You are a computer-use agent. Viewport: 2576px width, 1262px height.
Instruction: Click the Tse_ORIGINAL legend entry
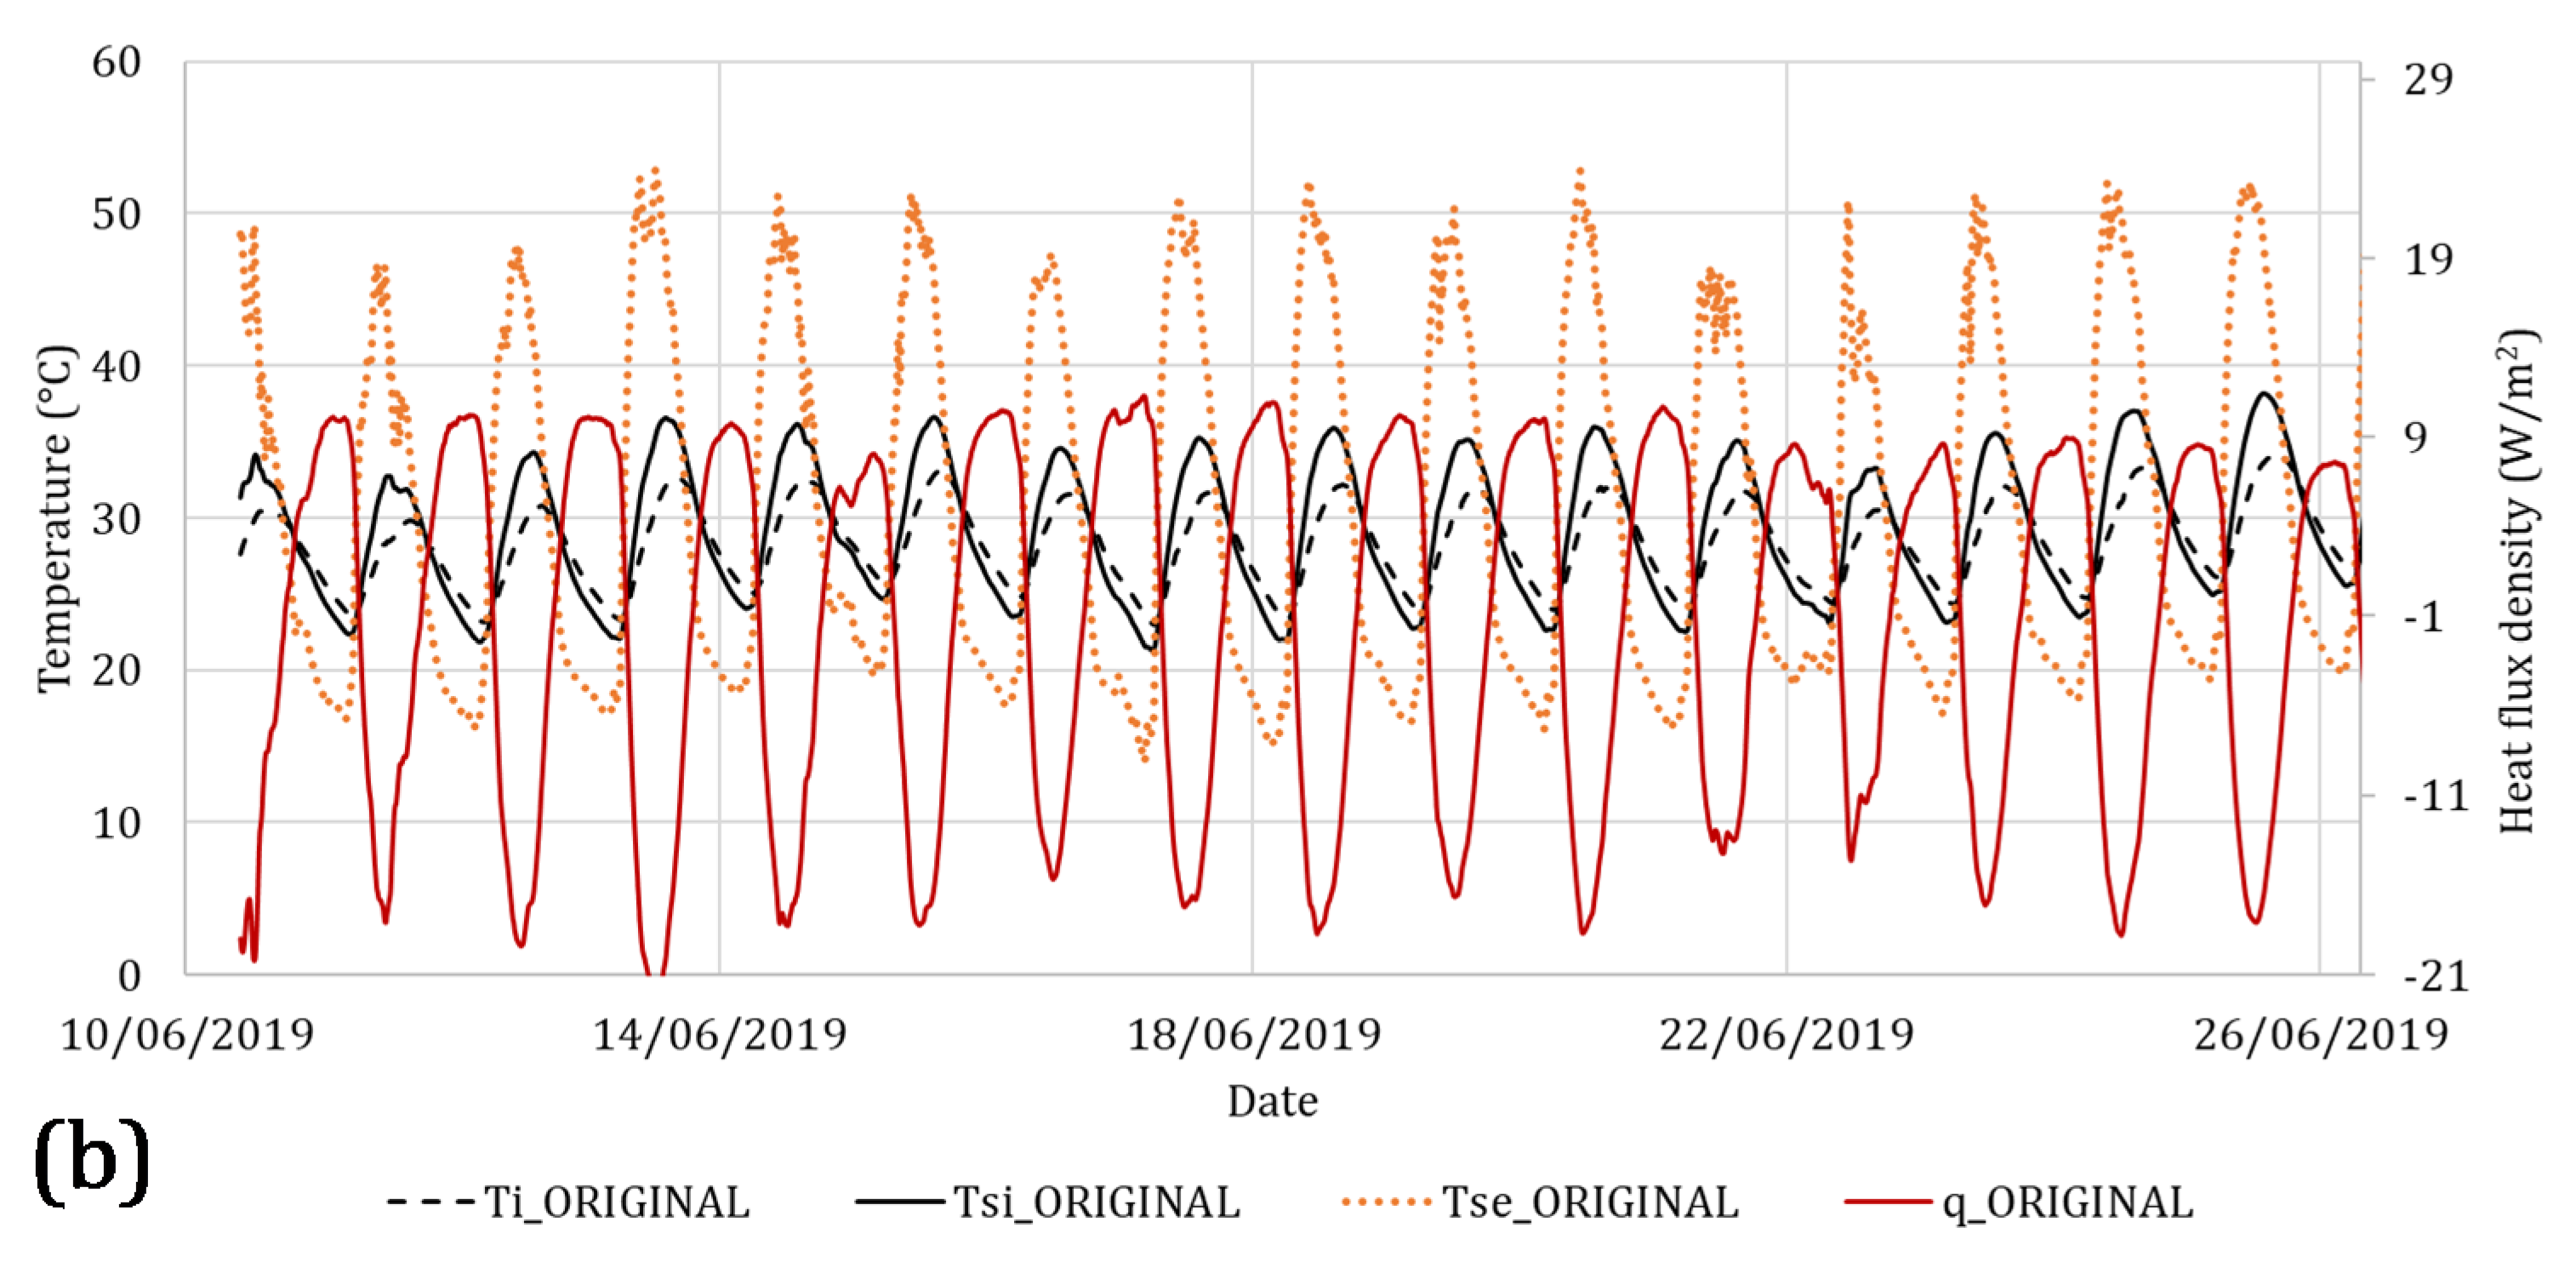pyautogui.click(x=1590, y=1202)
